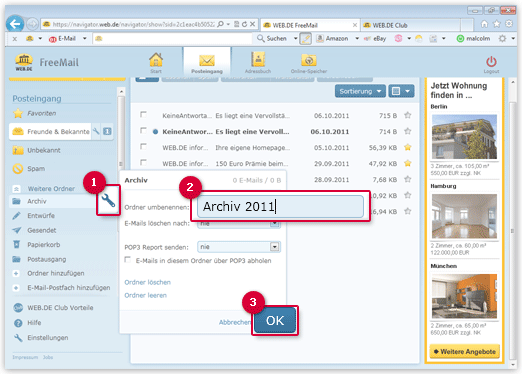This screenshot has height=374, width=522.
Task: Click the E-Mail toolbar icon
Action: coord(52,39)
